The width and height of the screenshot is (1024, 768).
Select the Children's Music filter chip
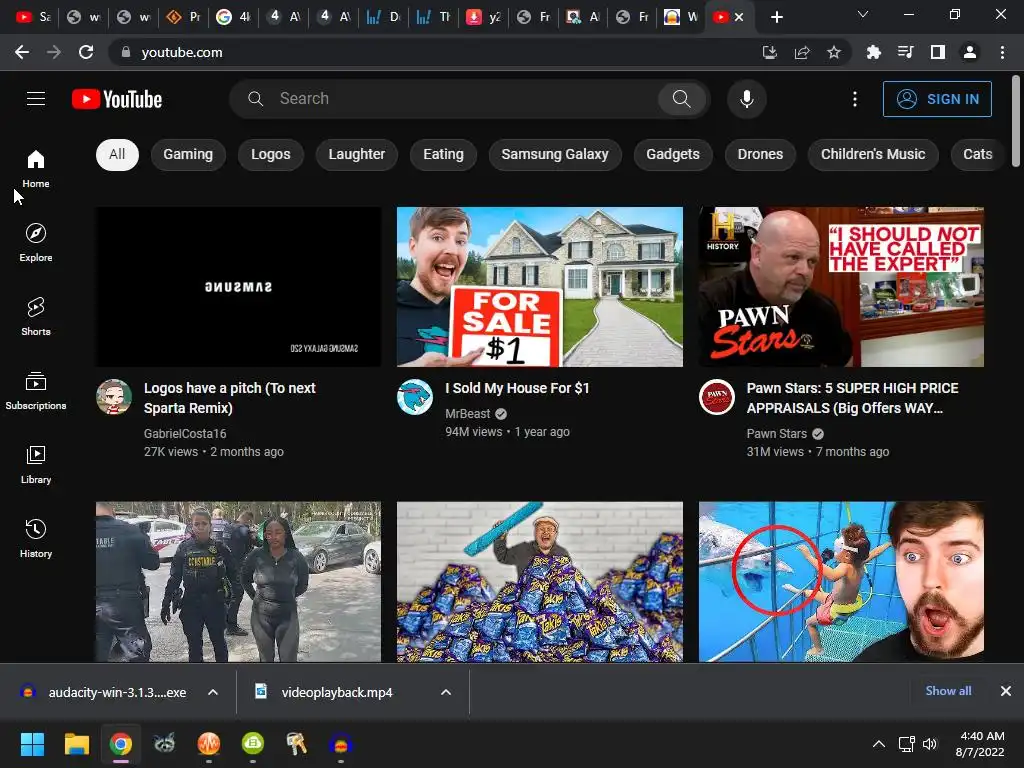pos(873,155)
